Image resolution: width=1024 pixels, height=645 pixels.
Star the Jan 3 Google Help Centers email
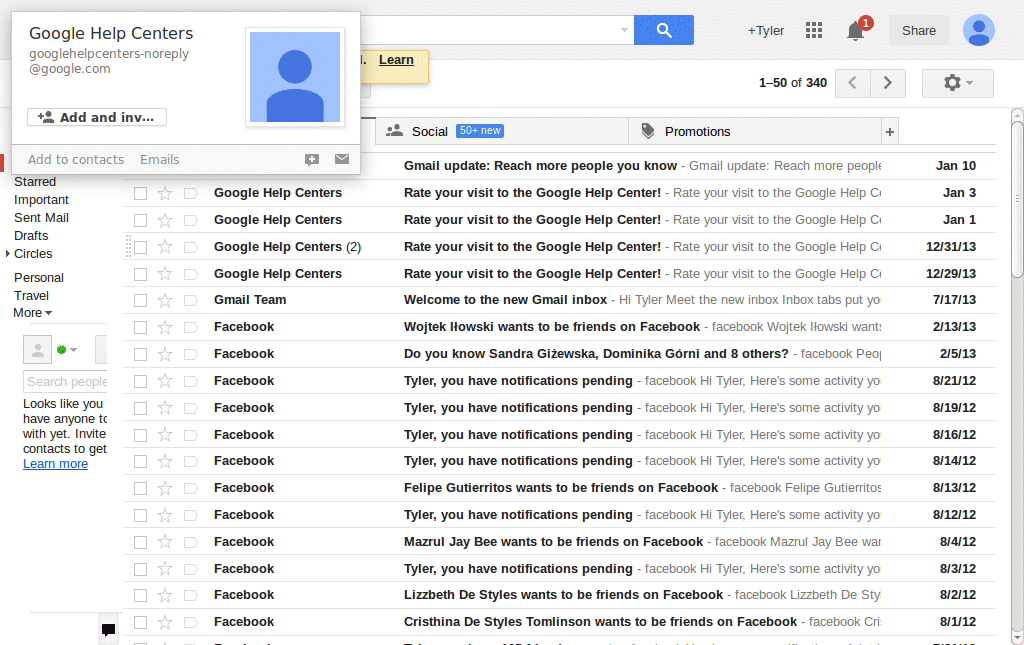165,193
